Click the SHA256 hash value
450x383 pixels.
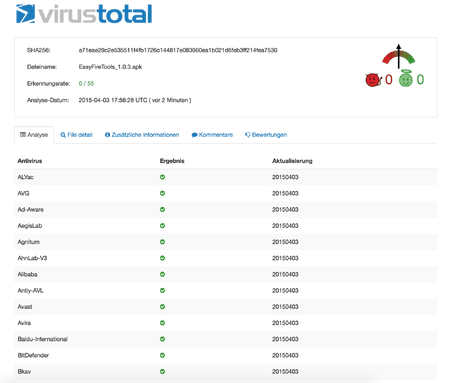[178, 50]
